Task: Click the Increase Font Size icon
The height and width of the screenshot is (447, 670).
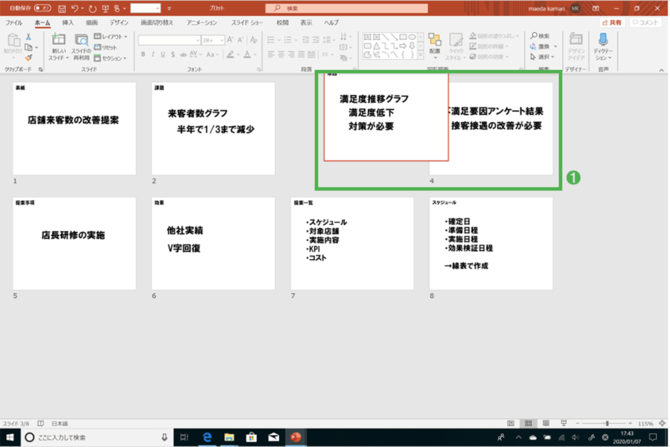Action: click(230, 40)
